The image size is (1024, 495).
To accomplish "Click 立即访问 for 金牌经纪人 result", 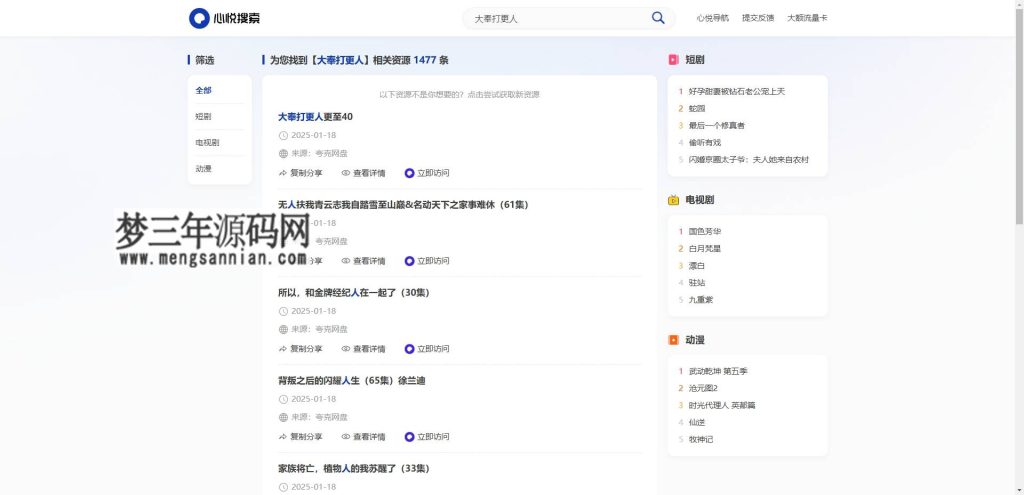I will coord(433,349).
